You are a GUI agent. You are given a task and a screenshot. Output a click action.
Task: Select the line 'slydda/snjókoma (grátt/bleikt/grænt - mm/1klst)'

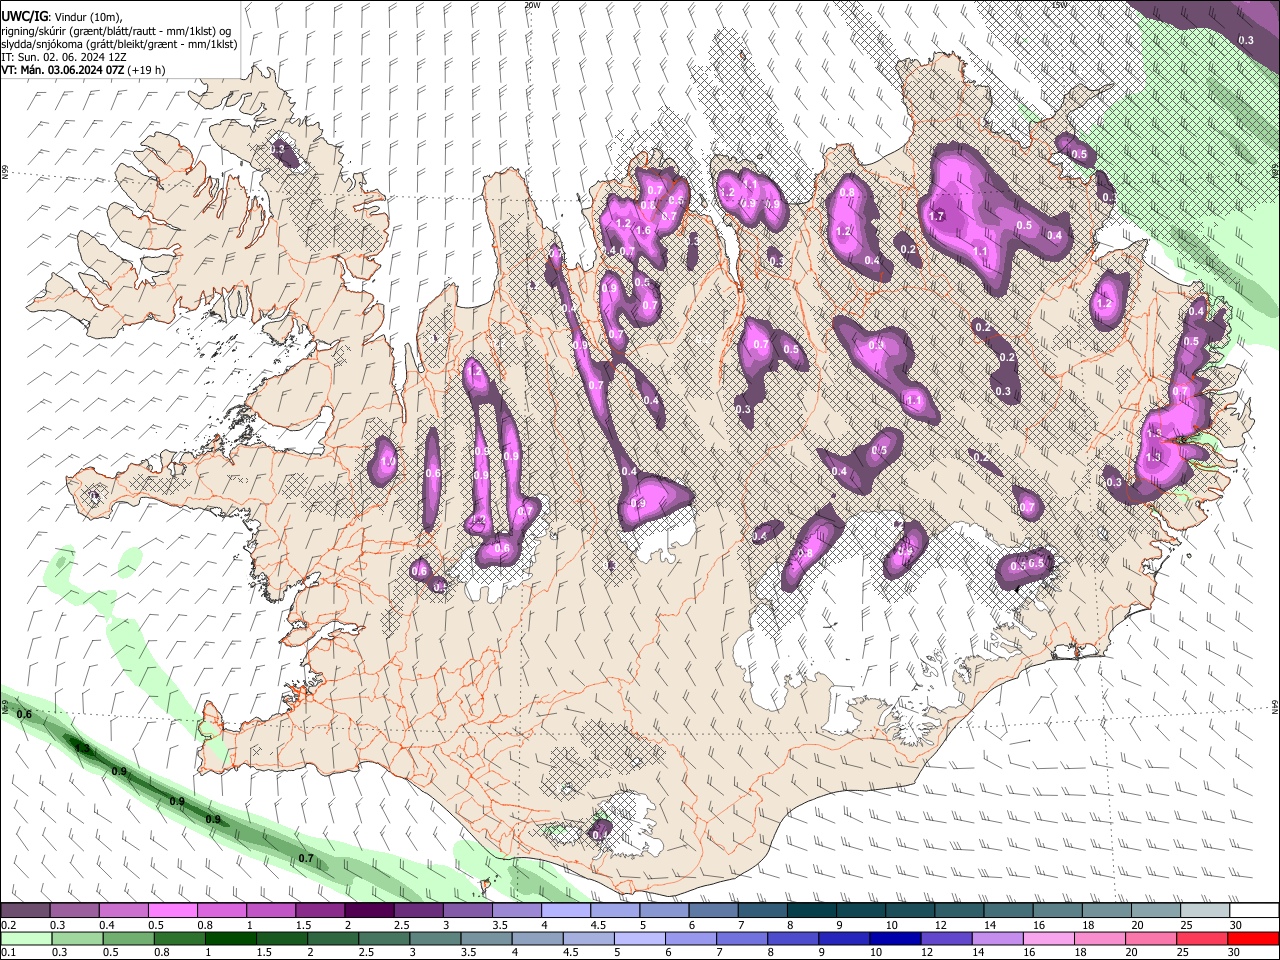coord(119,44)
